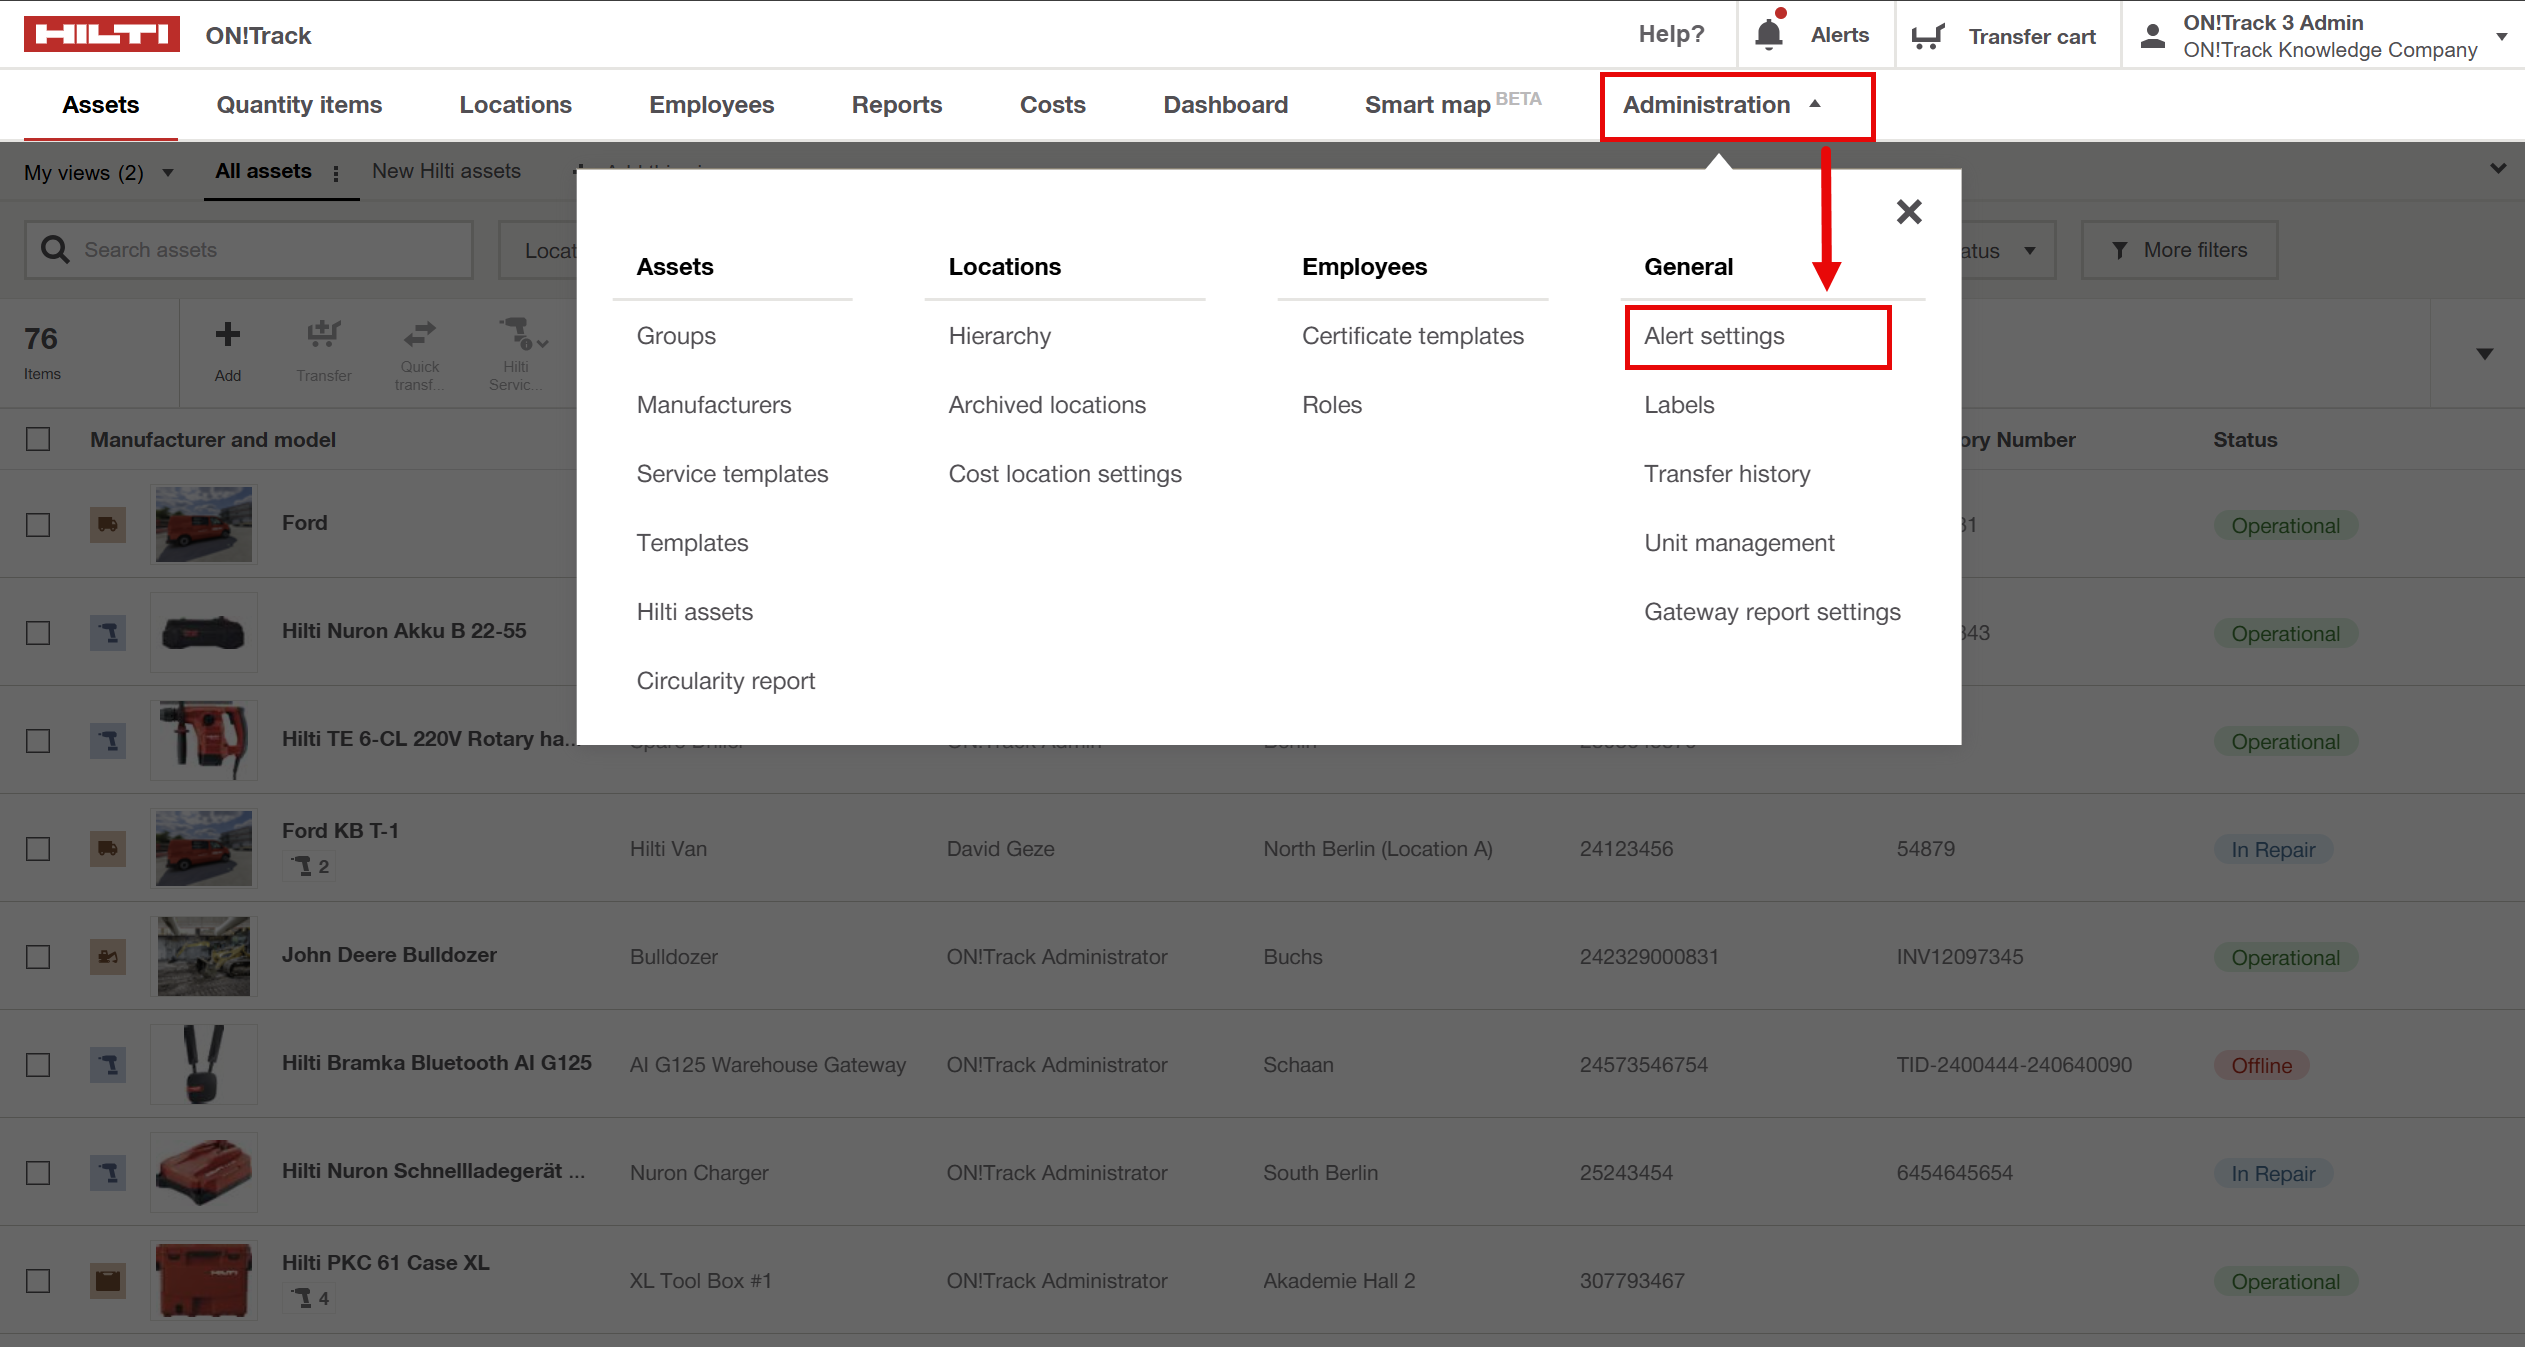Click the Transfer toolbar icon
This screenshot has height=1347, width=2525.
coord(323,335)
